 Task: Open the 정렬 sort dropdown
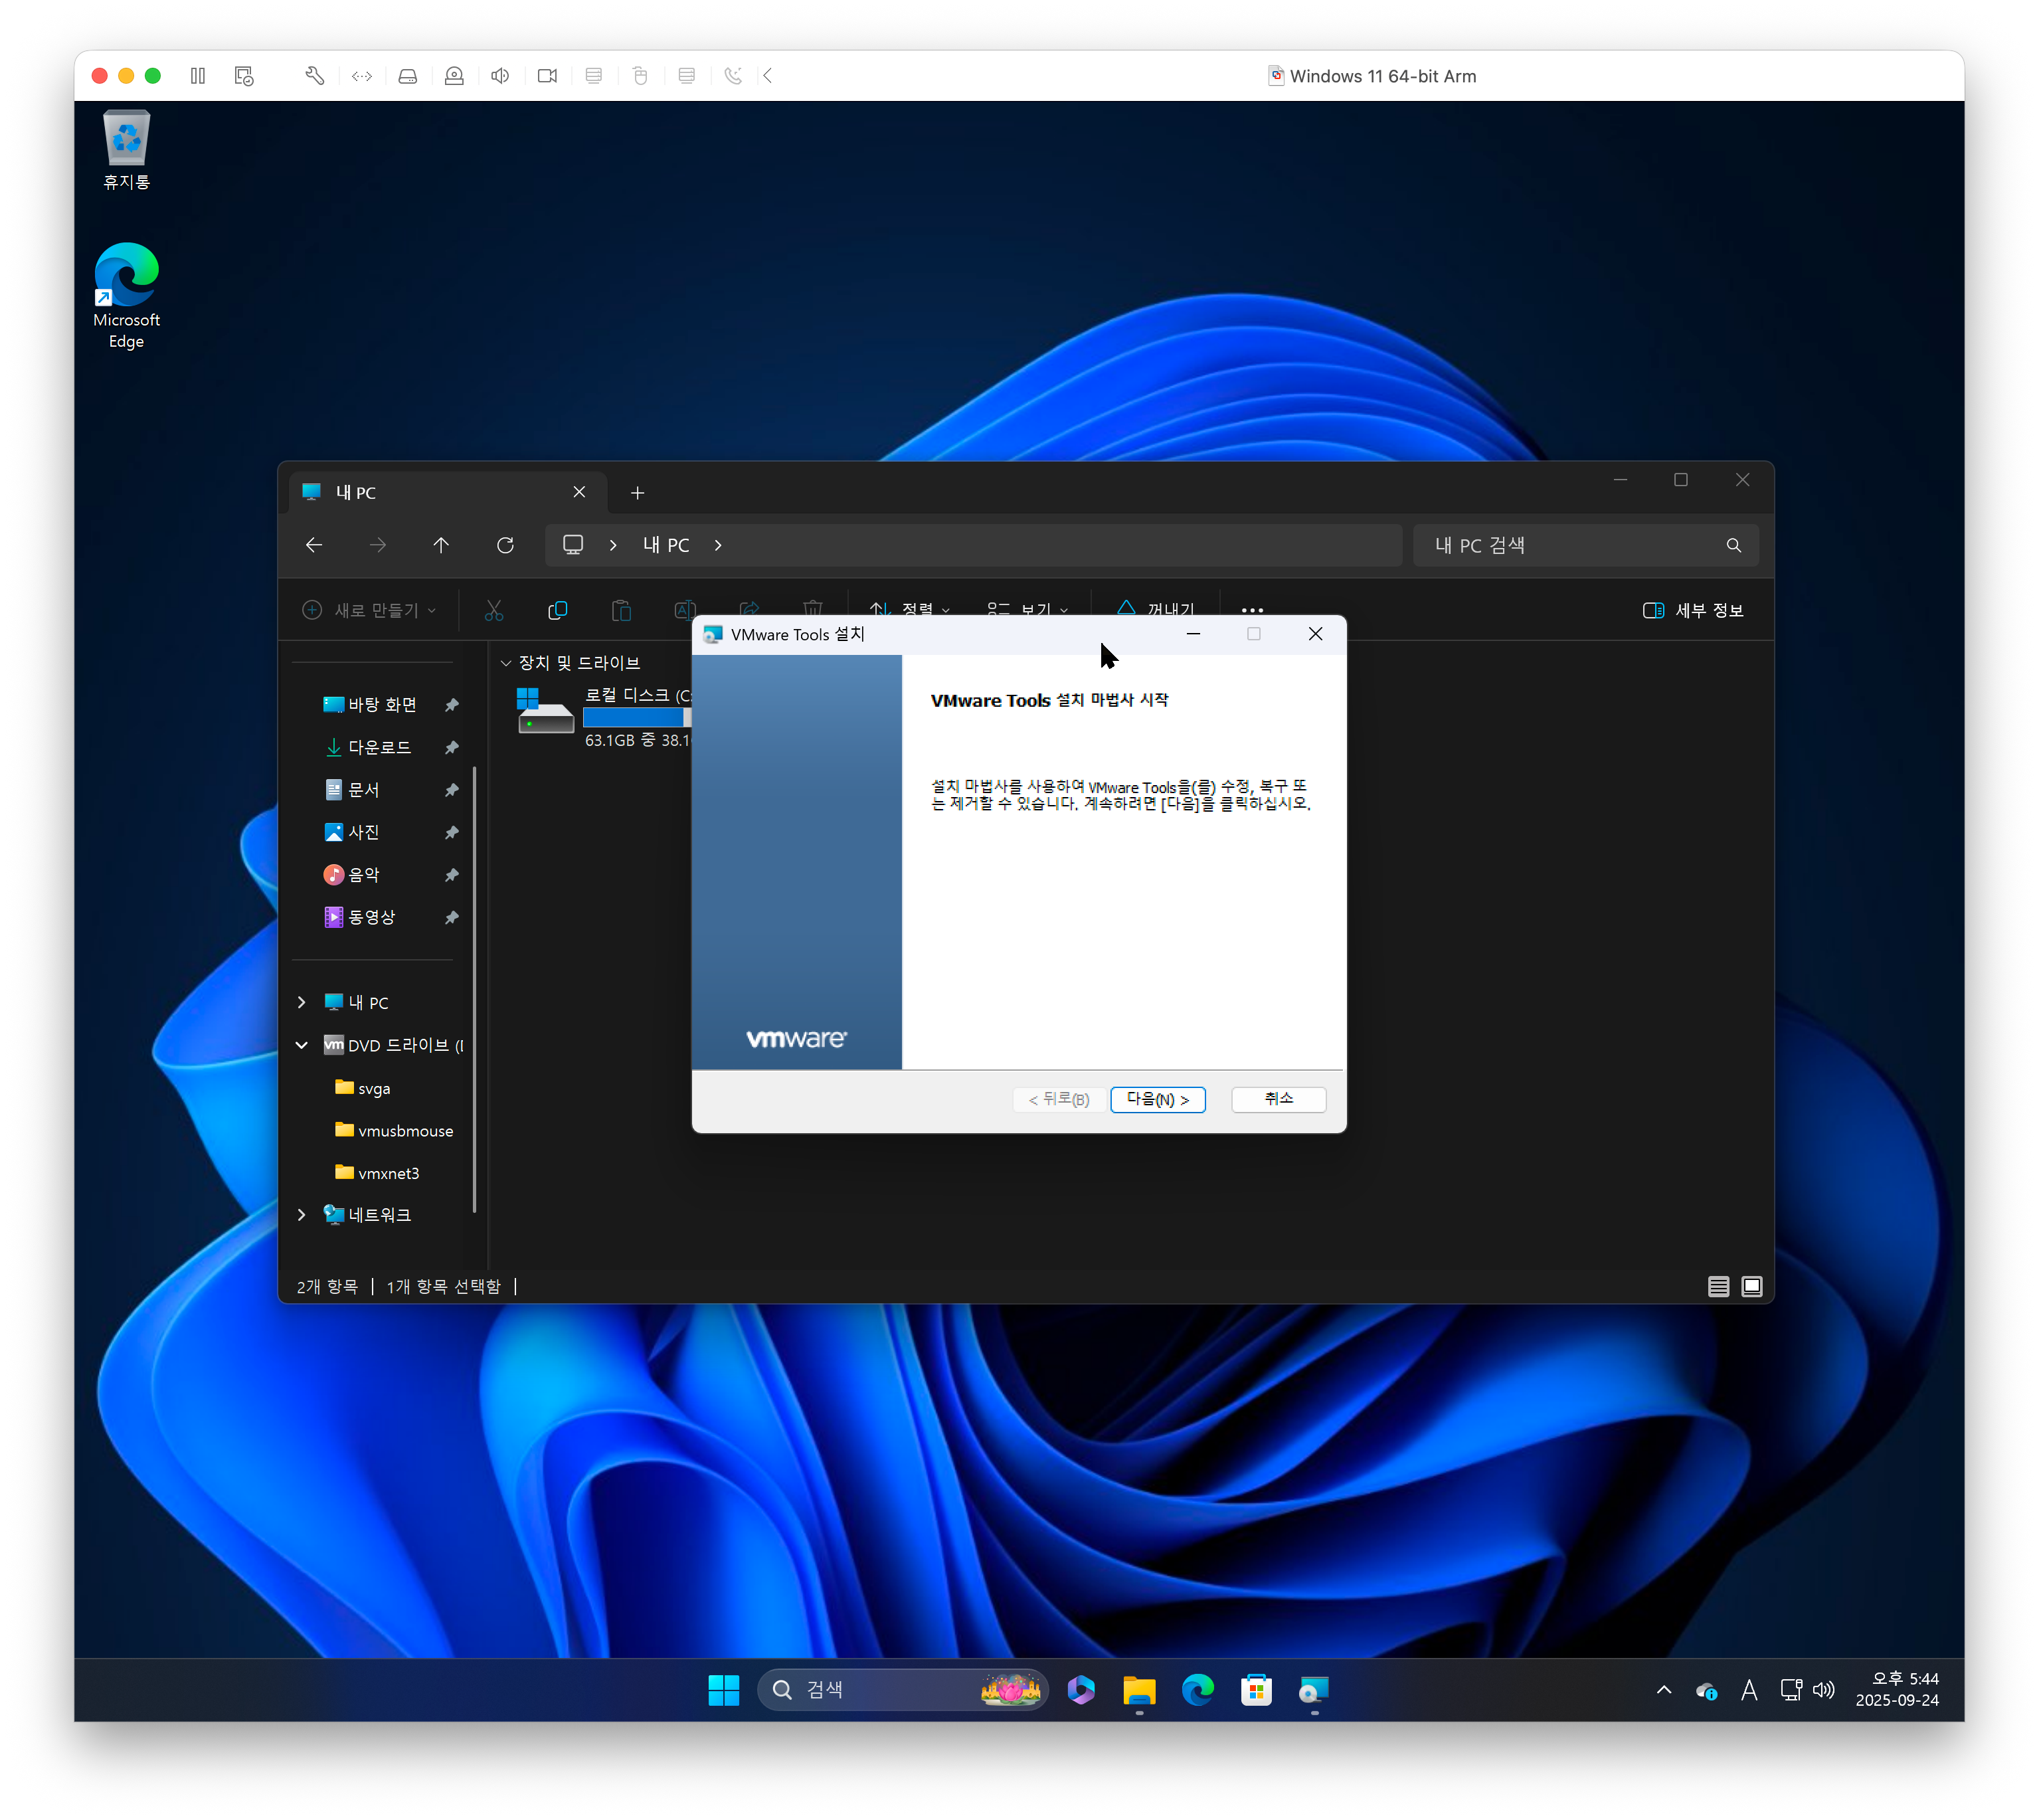click(x=910, y=609)
